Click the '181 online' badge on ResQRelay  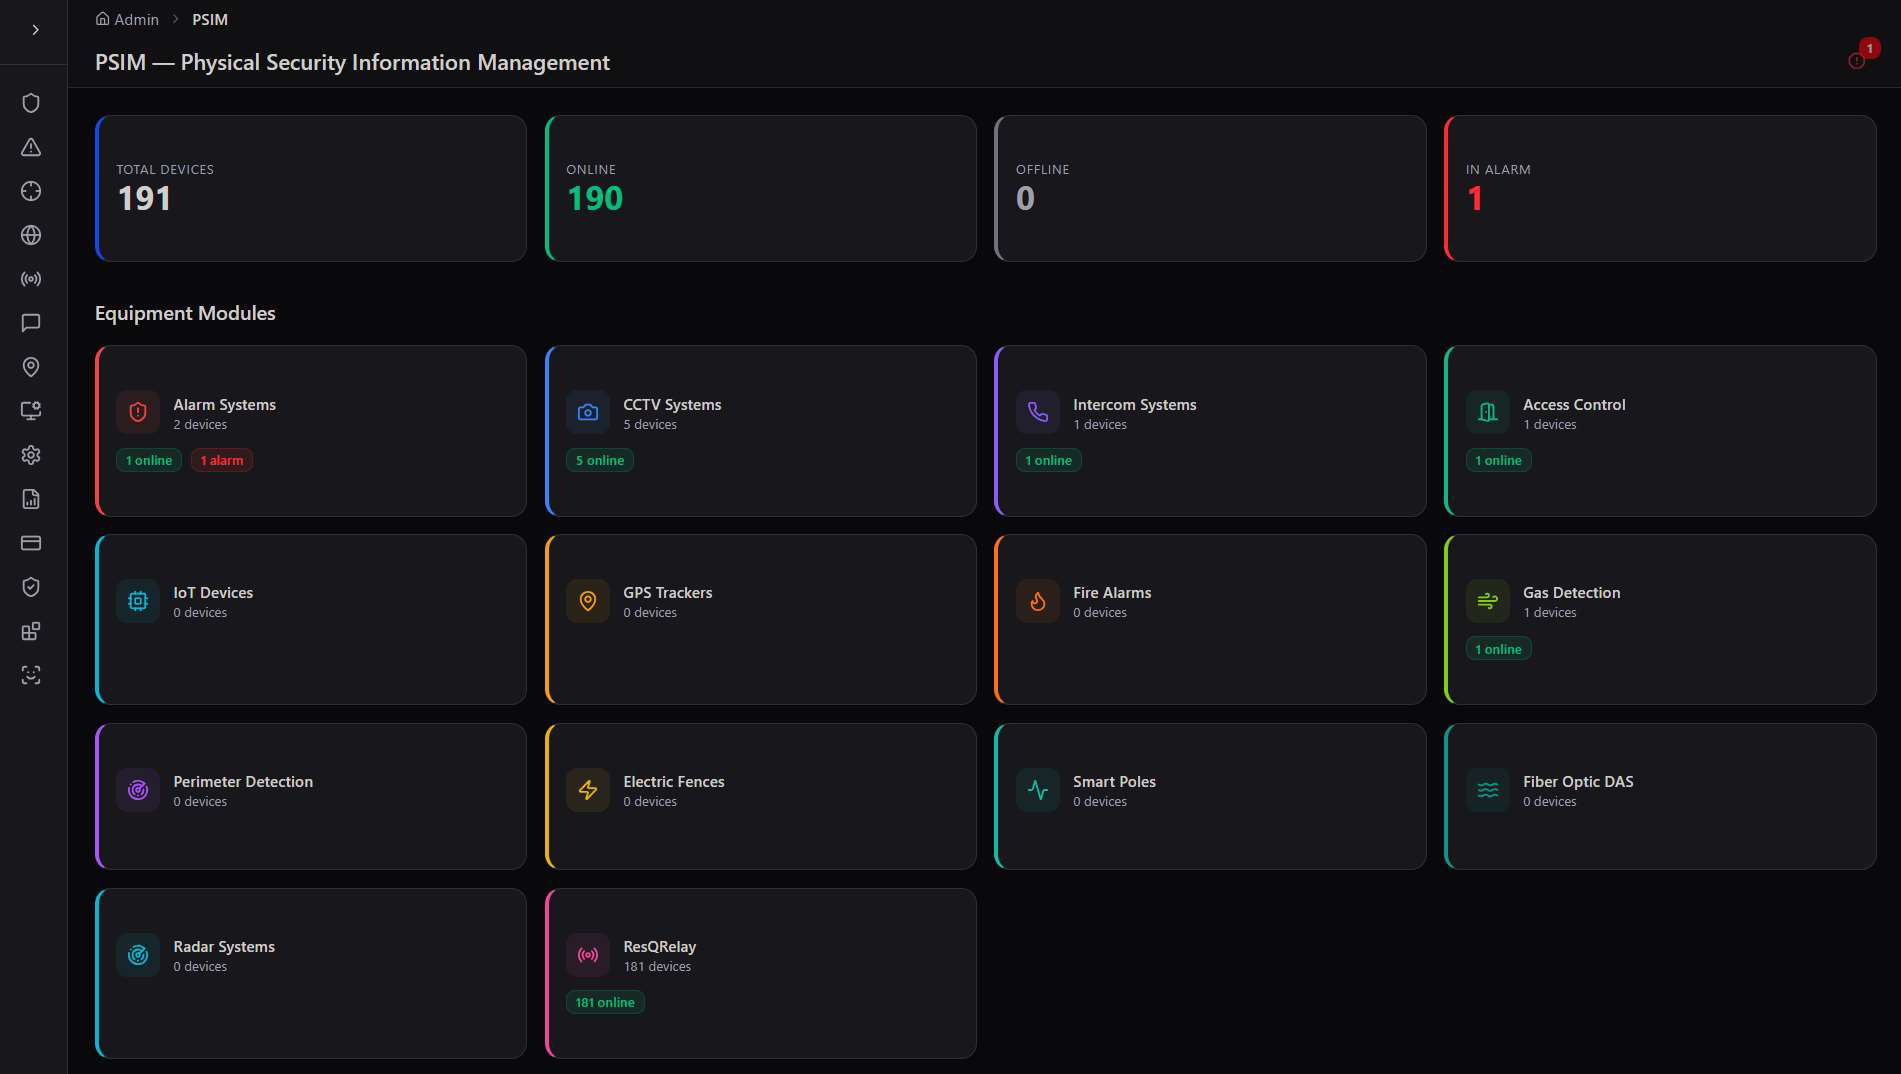point(605,1002)
